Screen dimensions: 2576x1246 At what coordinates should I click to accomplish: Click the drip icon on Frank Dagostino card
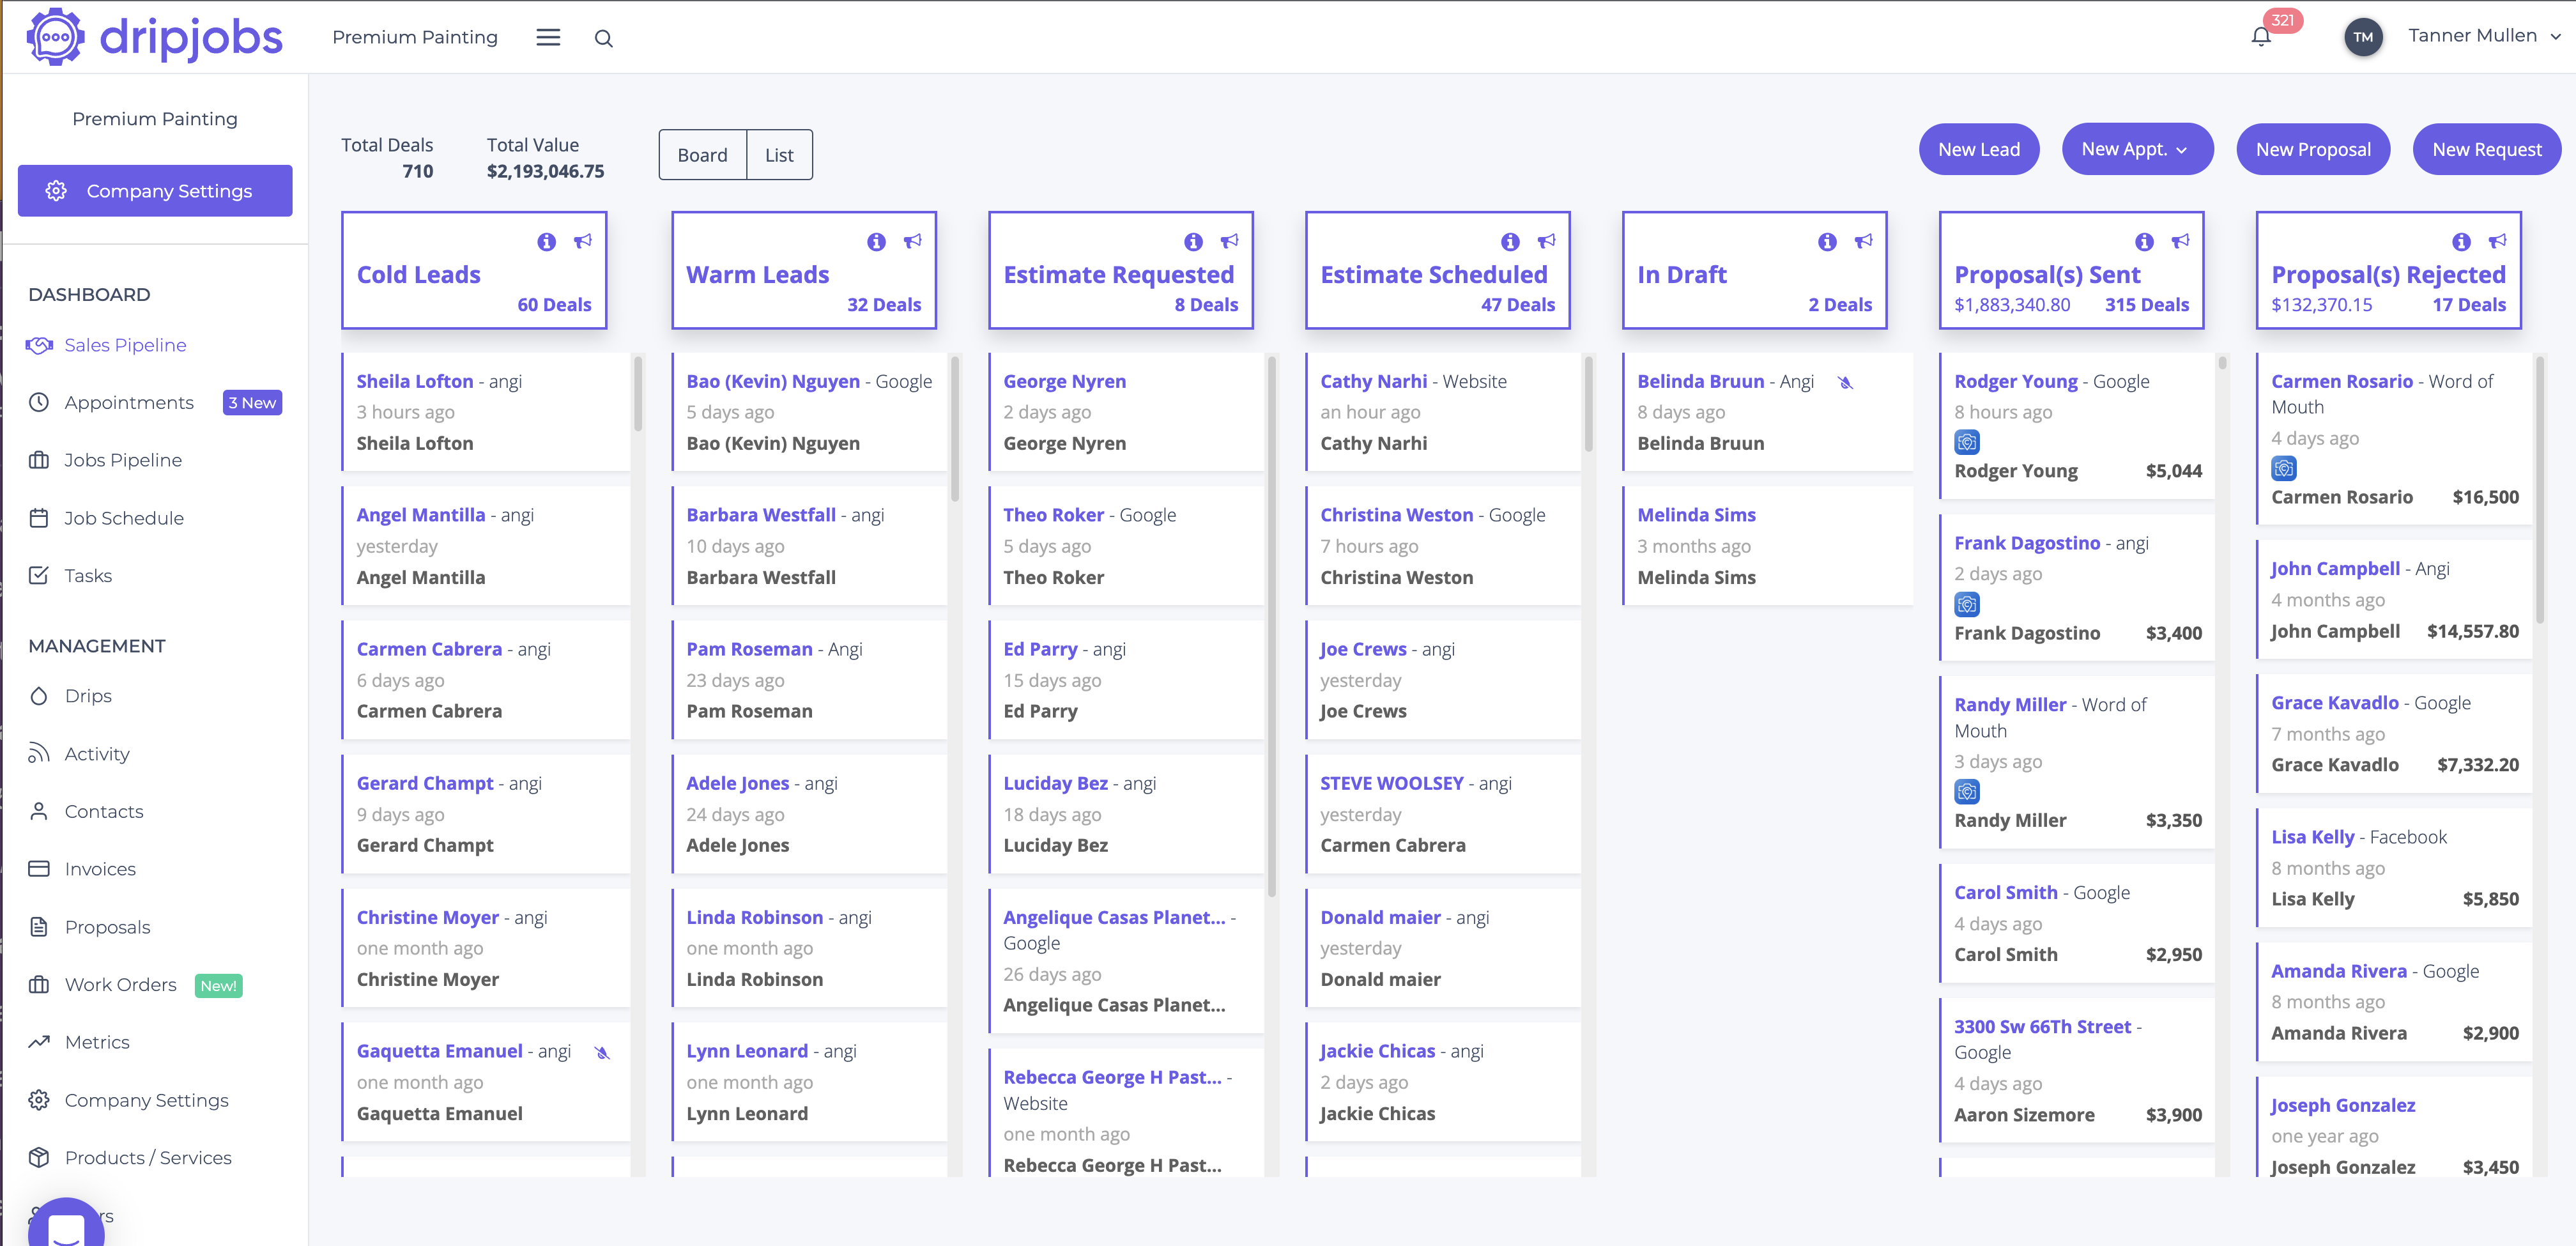tap(1967, 603)
